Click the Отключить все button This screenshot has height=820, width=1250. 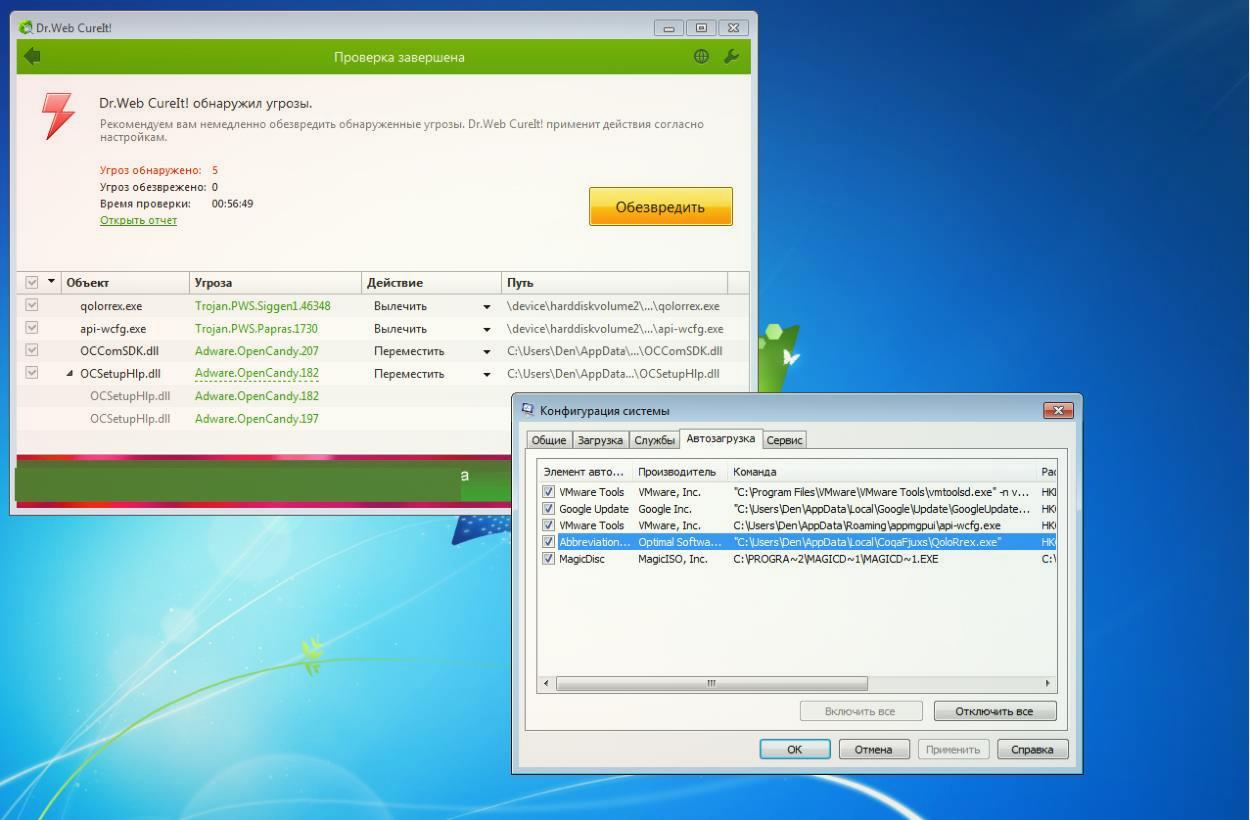994,711
